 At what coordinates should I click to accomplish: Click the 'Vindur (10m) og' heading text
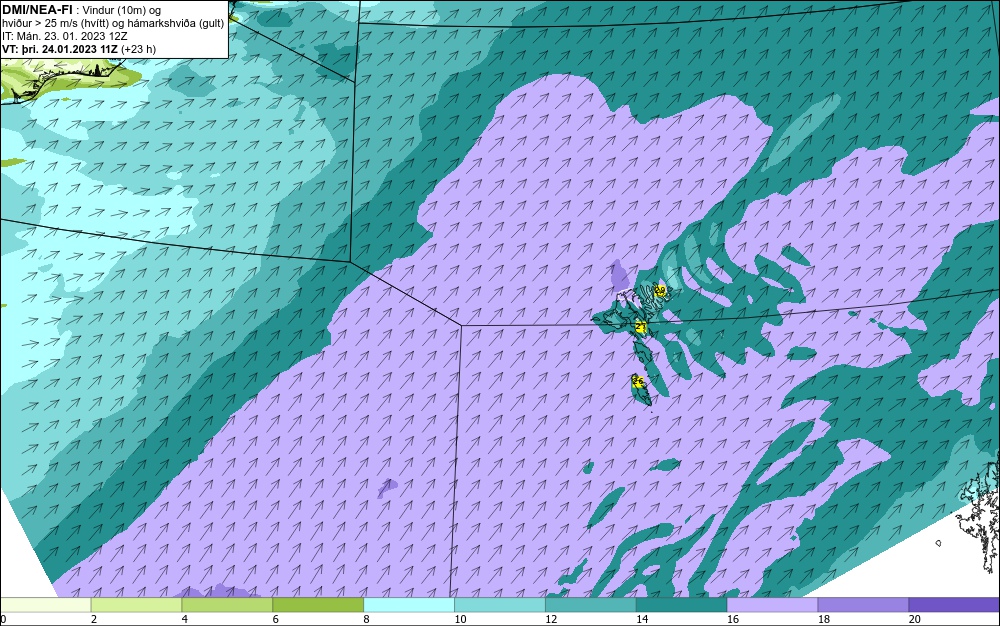tap(122, 10)
